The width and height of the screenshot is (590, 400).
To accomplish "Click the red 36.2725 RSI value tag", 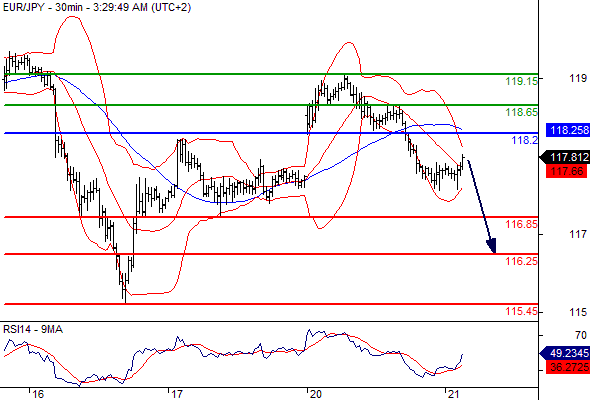I will [568, 367].
